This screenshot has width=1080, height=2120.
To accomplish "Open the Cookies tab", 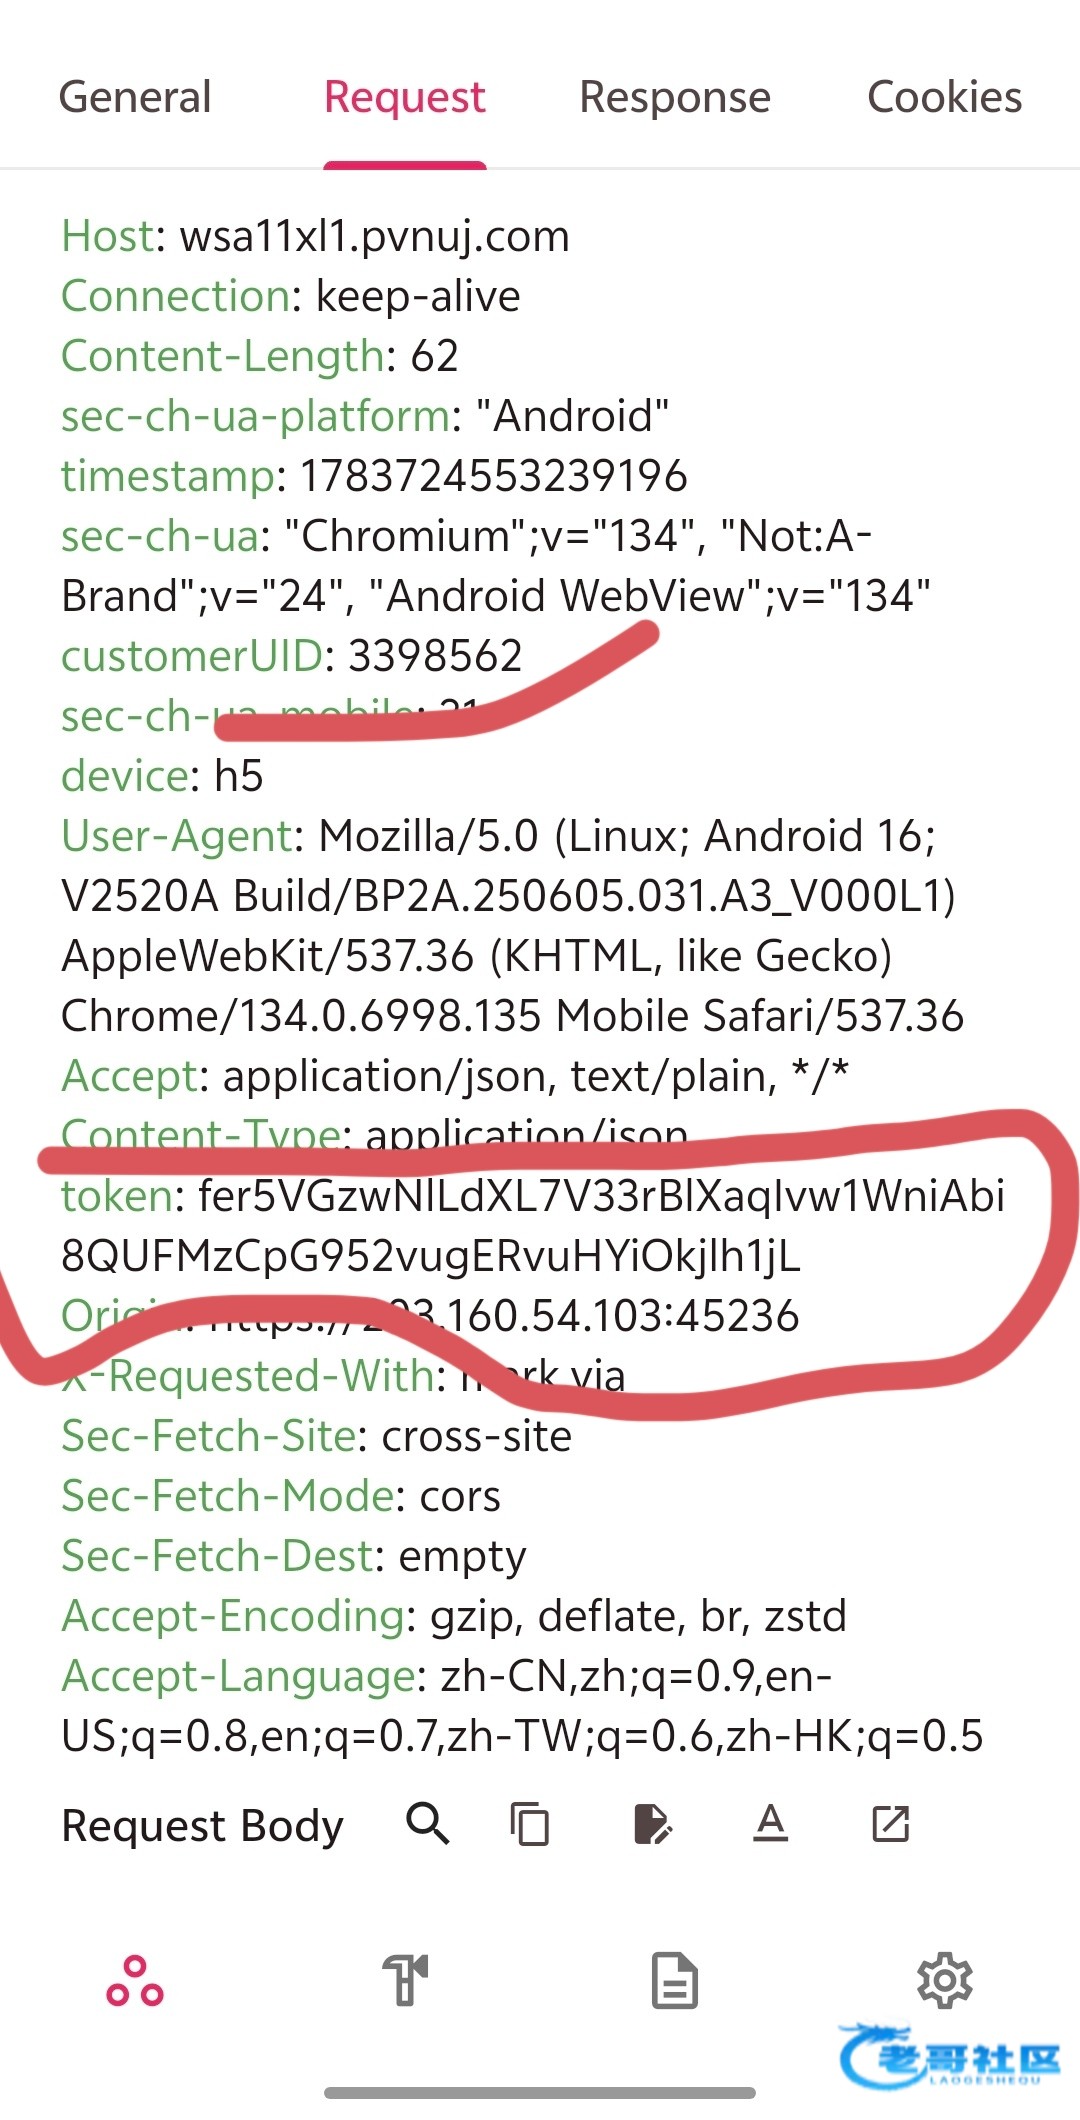I will (944, 98).
